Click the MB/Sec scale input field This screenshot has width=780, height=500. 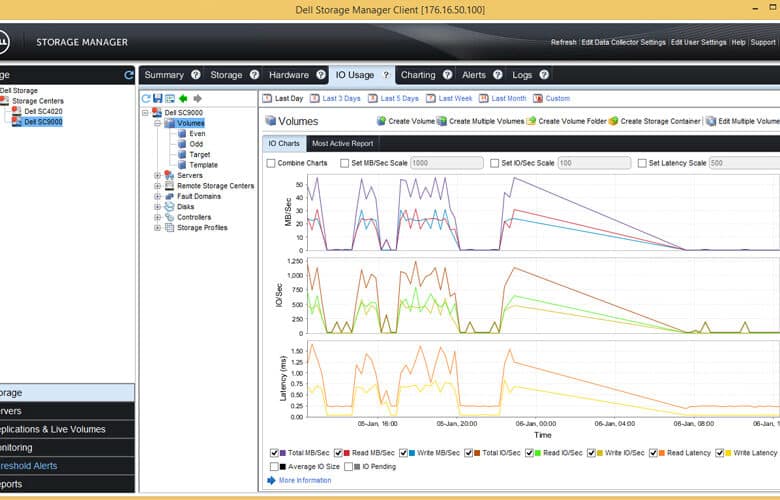(x=446, y=163)
